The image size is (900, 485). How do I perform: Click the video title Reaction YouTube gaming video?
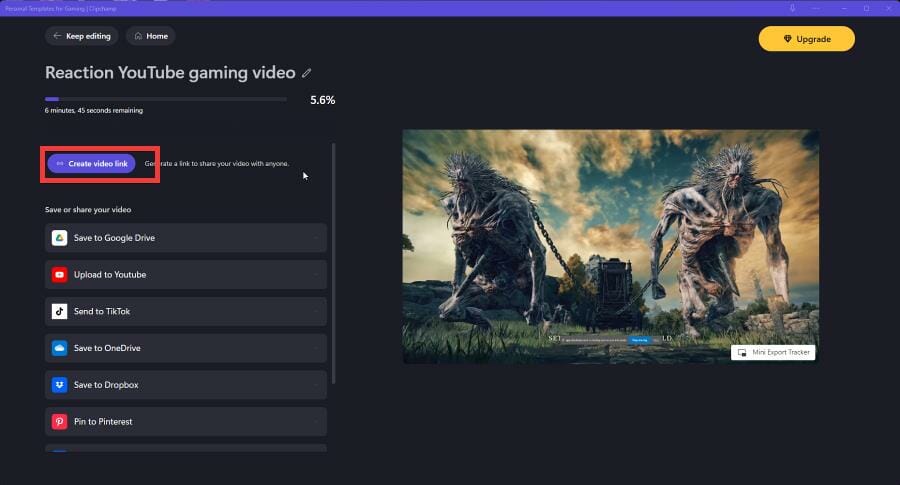coord(170,73)
